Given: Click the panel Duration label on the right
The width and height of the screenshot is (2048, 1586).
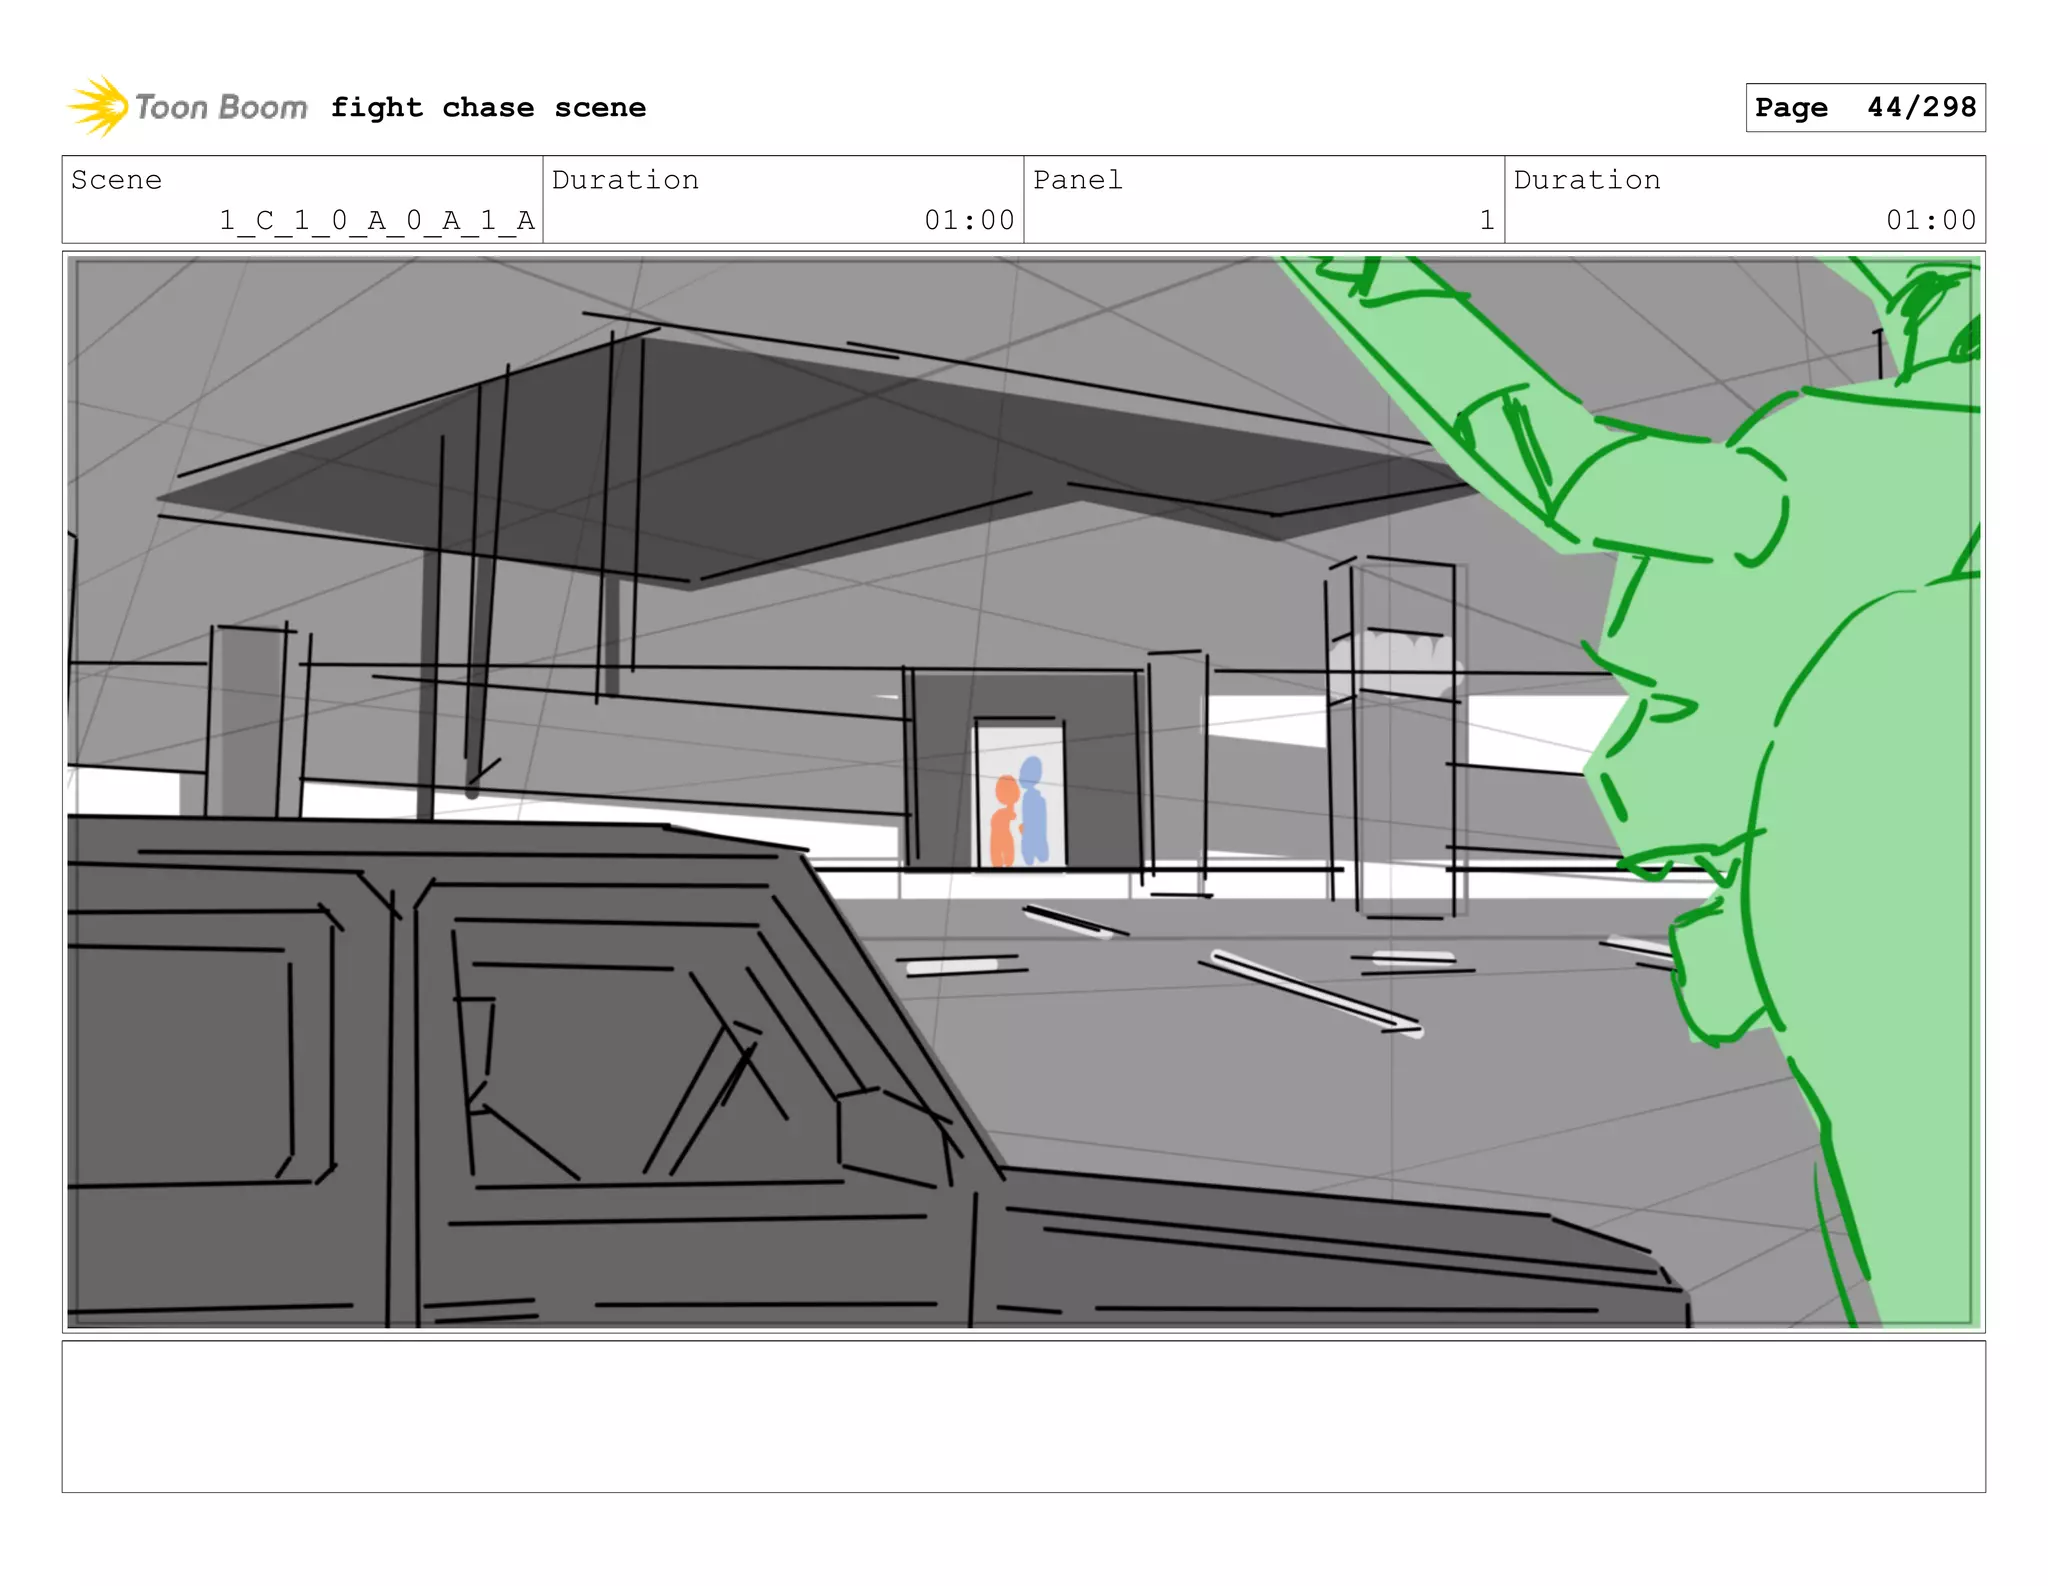Looking at the screenshot, I should 1586,180.
